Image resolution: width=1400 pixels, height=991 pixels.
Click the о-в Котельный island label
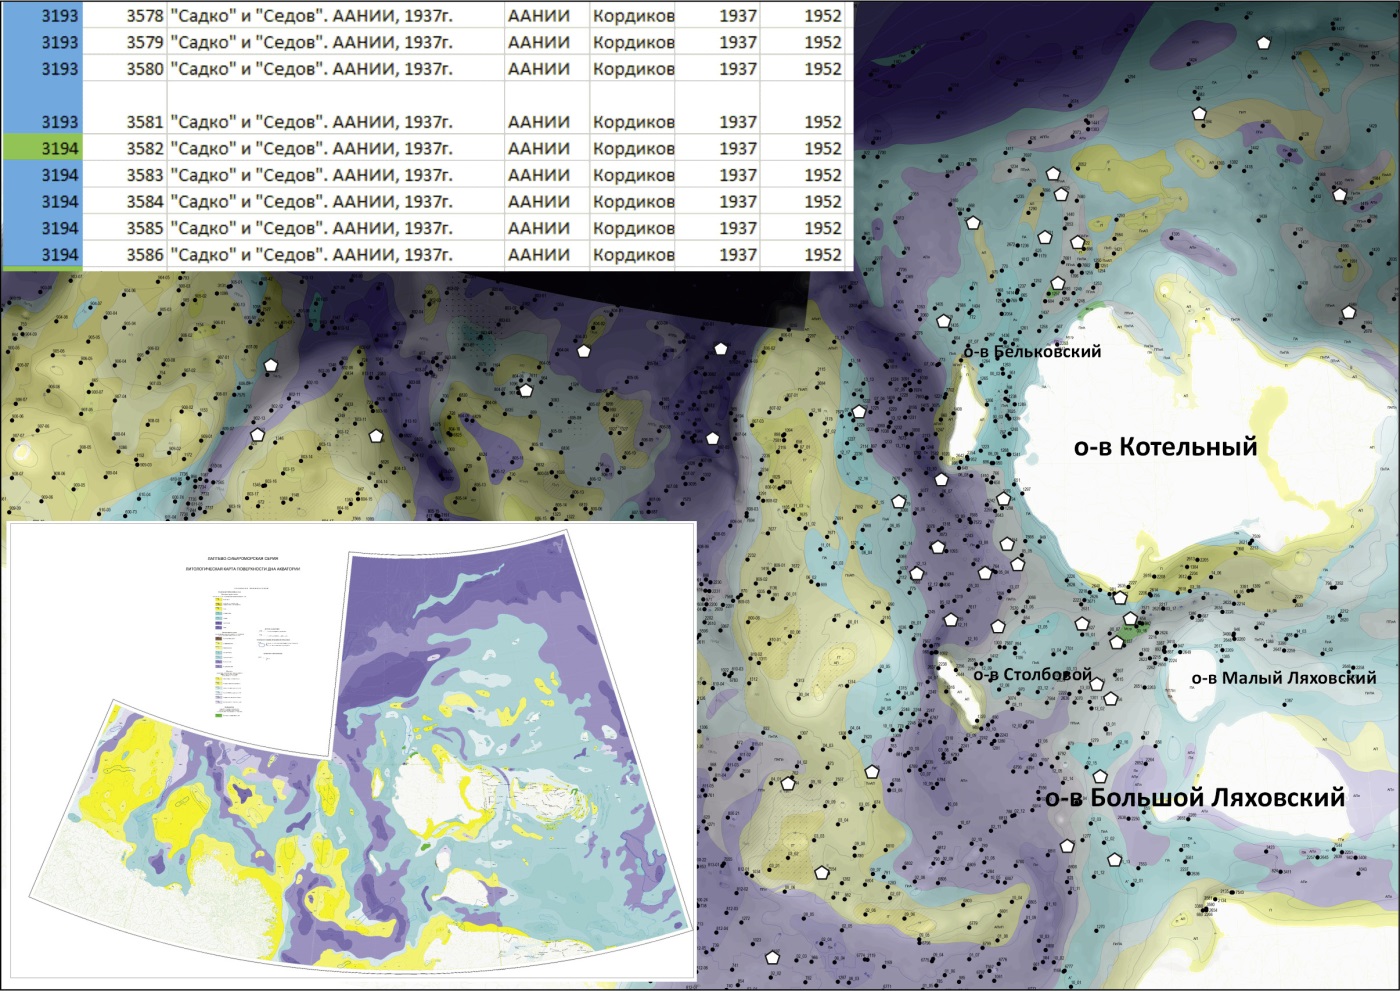click(x=1165, y=446)
